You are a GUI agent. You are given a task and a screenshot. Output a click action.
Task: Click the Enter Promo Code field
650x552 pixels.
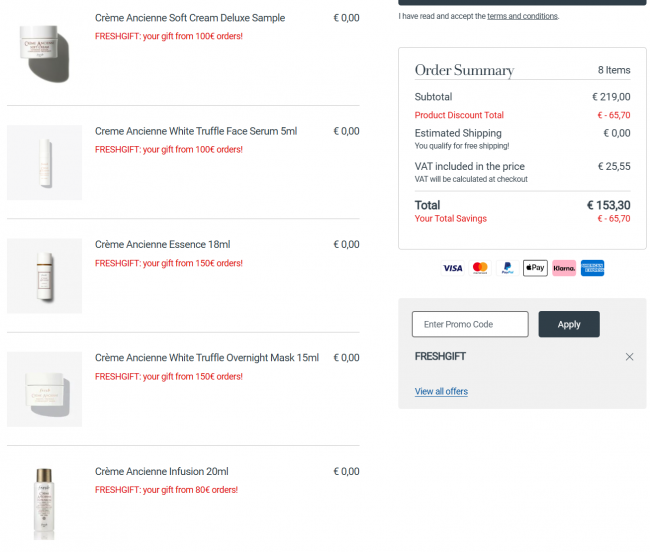click(x=470, y=324)
